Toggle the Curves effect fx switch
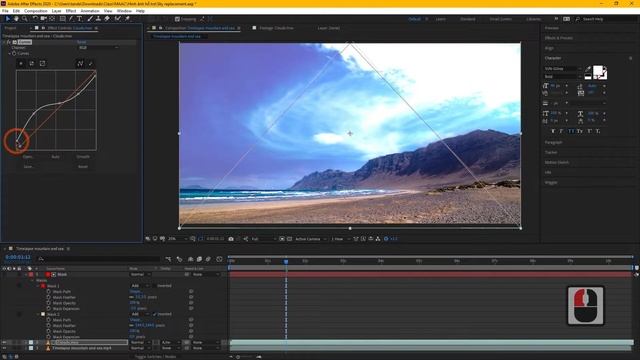The image size is (640, 360). click(9, 42)
